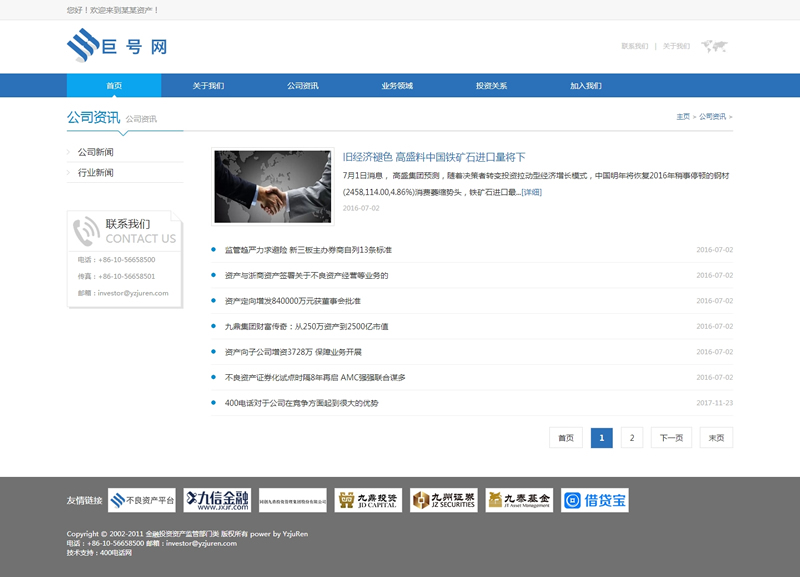Open the 借贷宝 partner logo
Image resolution: width=800 pixels, height=577 pixels.
594,500
